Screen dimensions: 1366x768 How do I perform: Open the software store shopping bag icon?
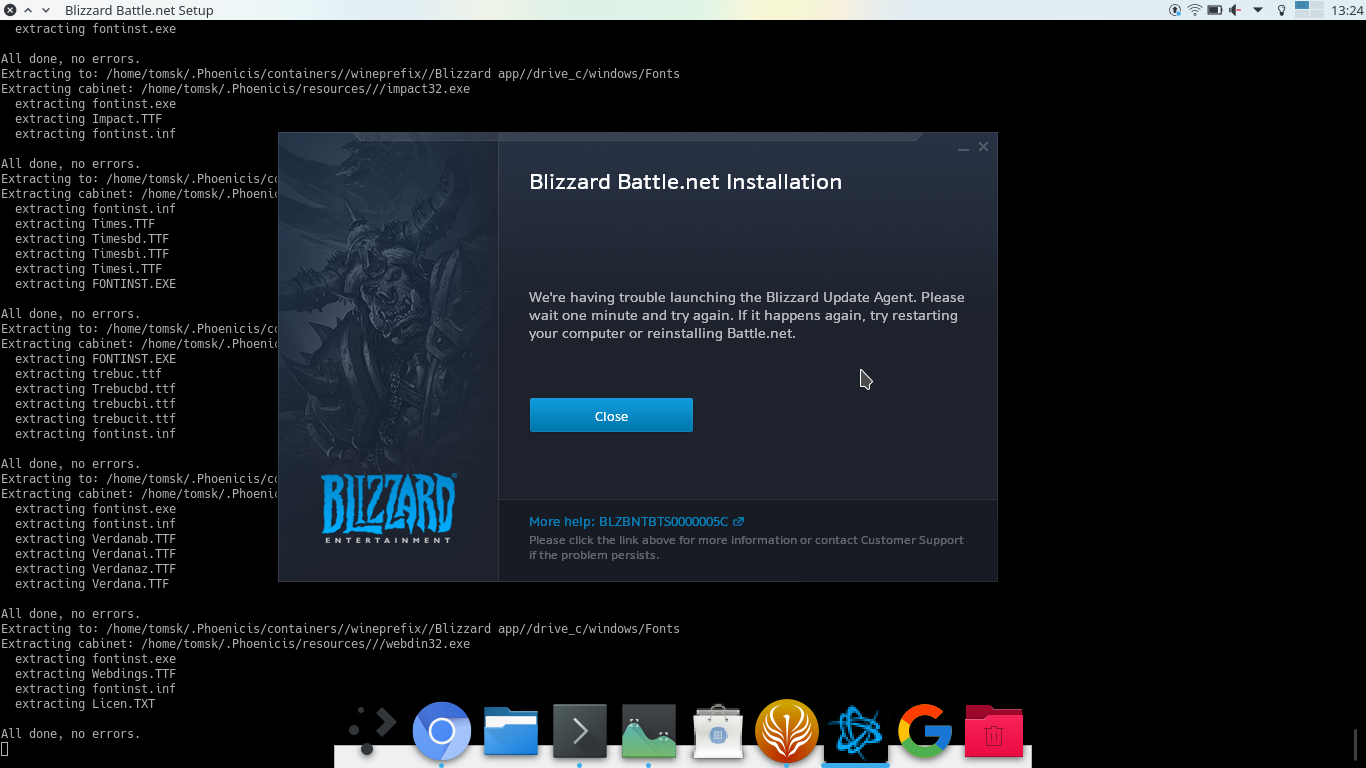tap(718, 731)
